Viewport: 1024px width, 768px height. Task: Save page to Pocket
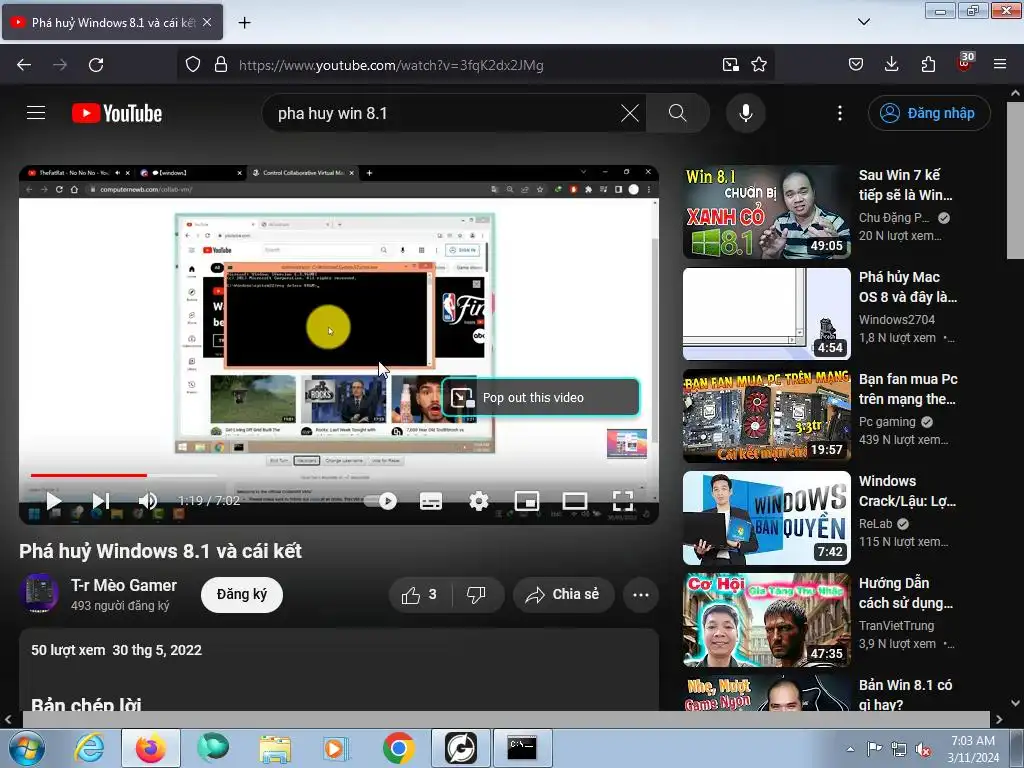pyautogui.click(x=856, y=65)
